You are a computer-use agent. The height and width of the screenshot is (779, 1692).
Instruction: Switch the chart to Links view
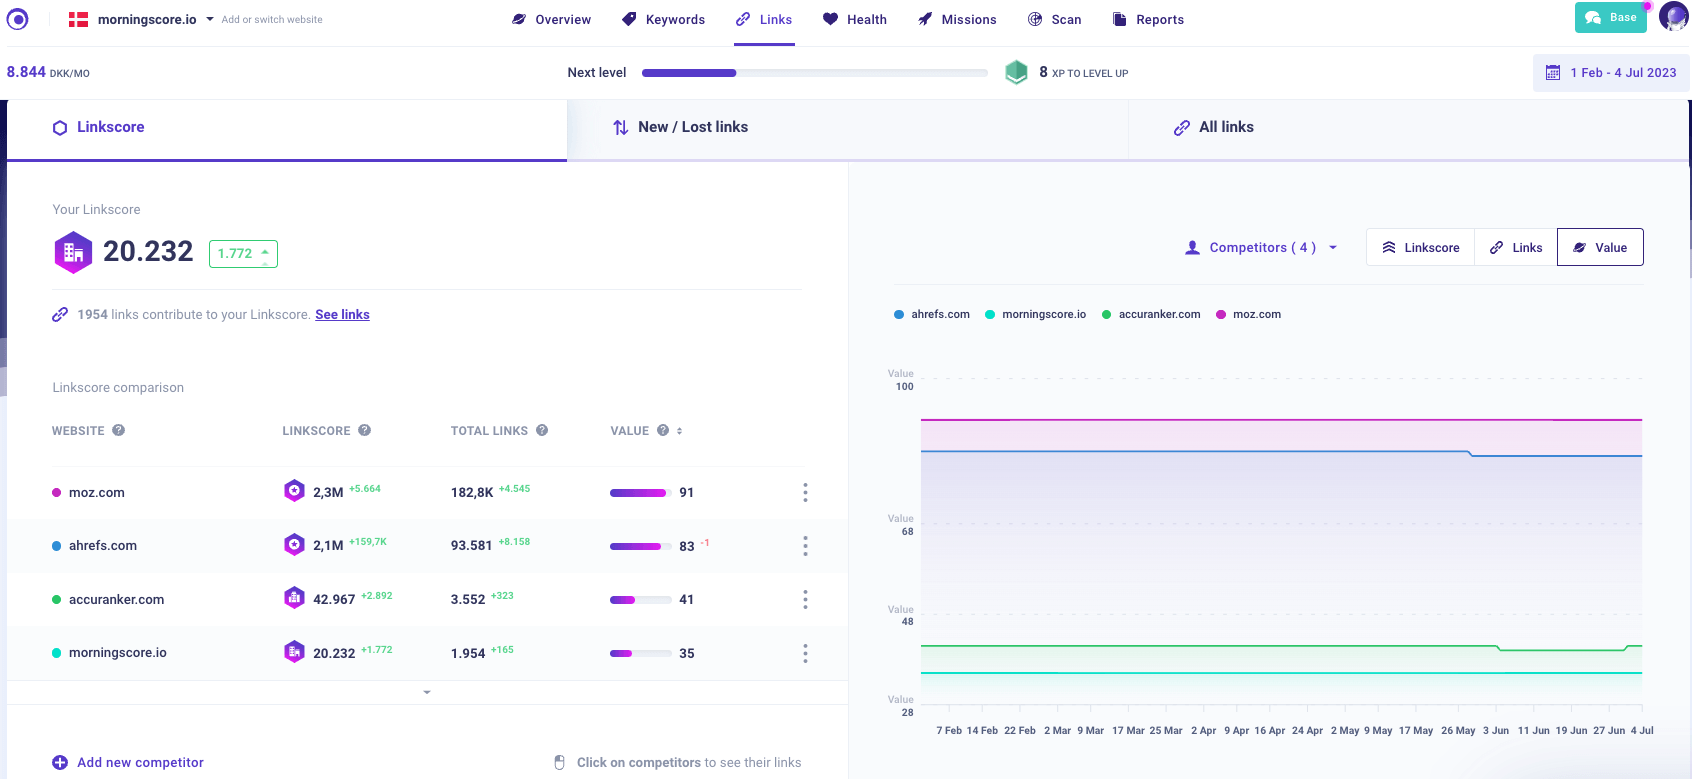[1516, 247]
